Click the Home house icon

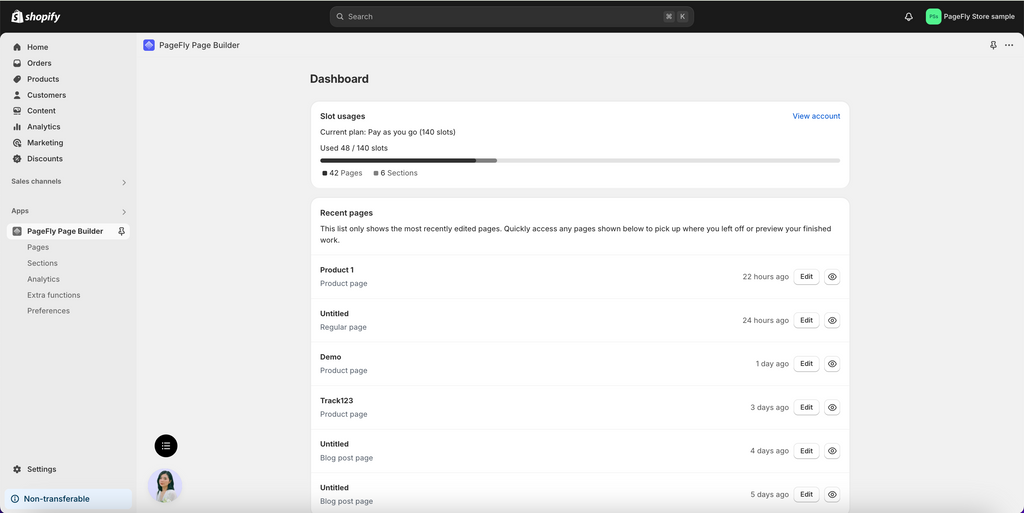(x=17, y=47)
